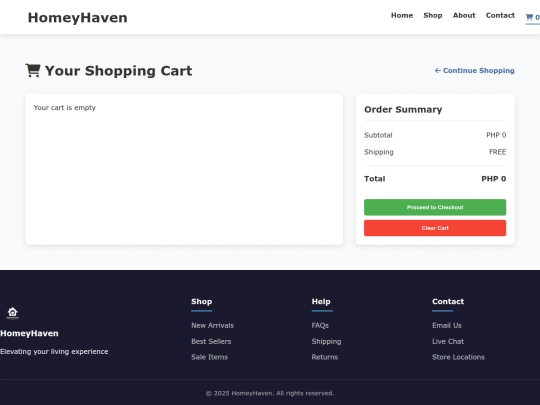Screen dimensions: 540x405
Task: Start Live Chat from footer
Action: click(x=448, y=341)
